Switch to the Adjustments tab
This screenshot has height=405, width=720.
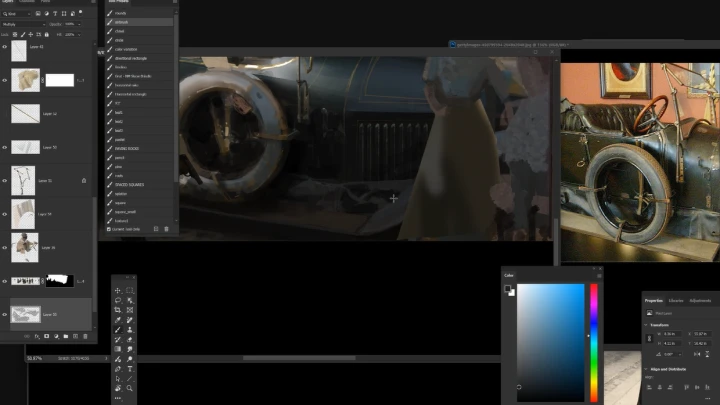[700, 300]
